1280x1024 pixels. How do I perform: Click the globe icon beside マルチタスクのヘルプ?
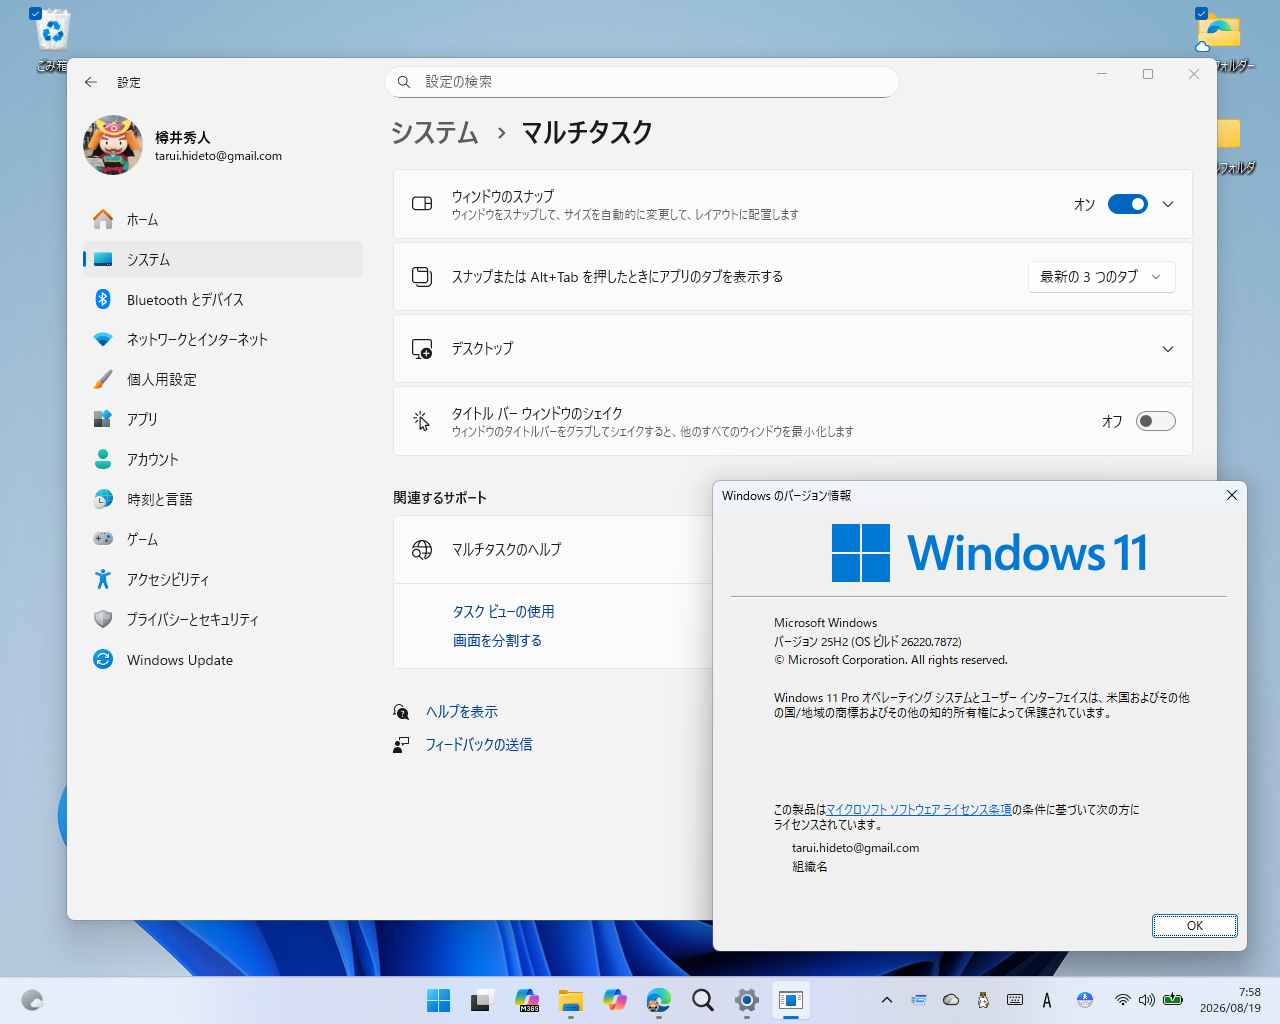click(x=422, y=549)
